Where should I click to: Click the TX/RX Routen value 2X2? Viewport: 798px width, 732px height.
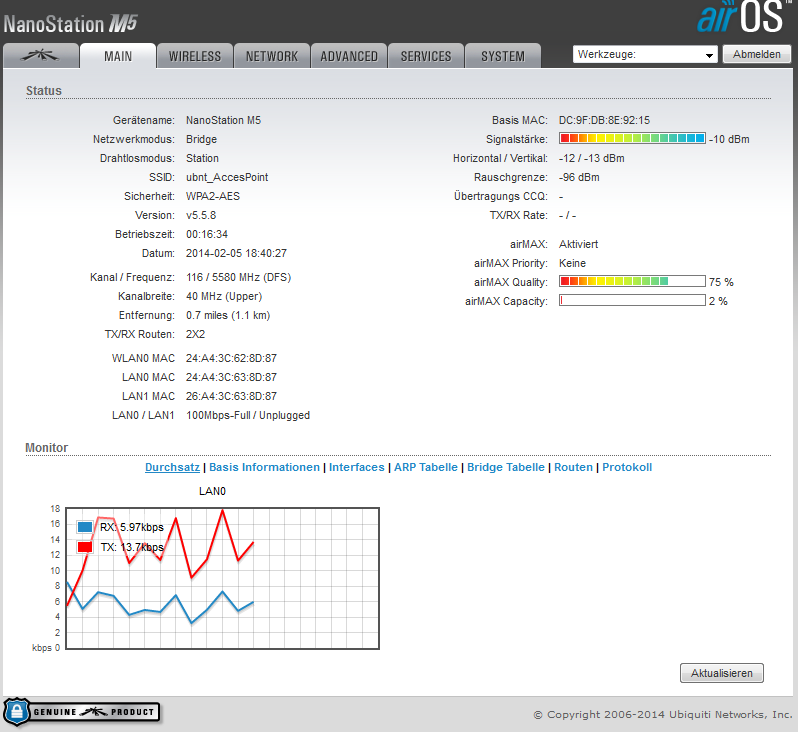click(195, 334)
